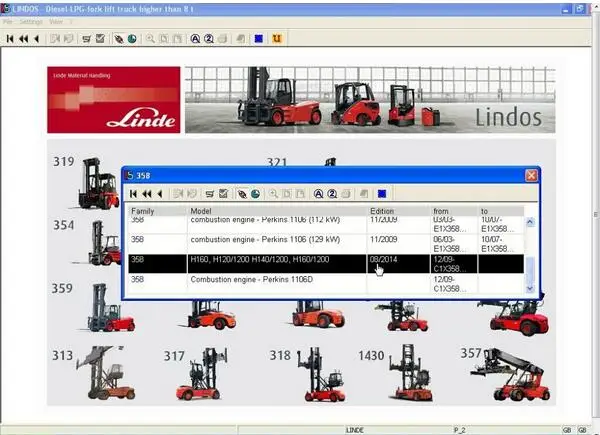Open the ? help menu
The height and width of the screenshot is (435, 600).
70,22
